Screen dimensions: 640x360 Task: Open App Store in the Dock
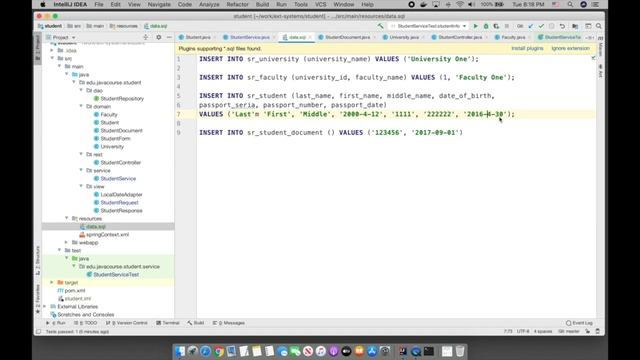click(372, 351)
